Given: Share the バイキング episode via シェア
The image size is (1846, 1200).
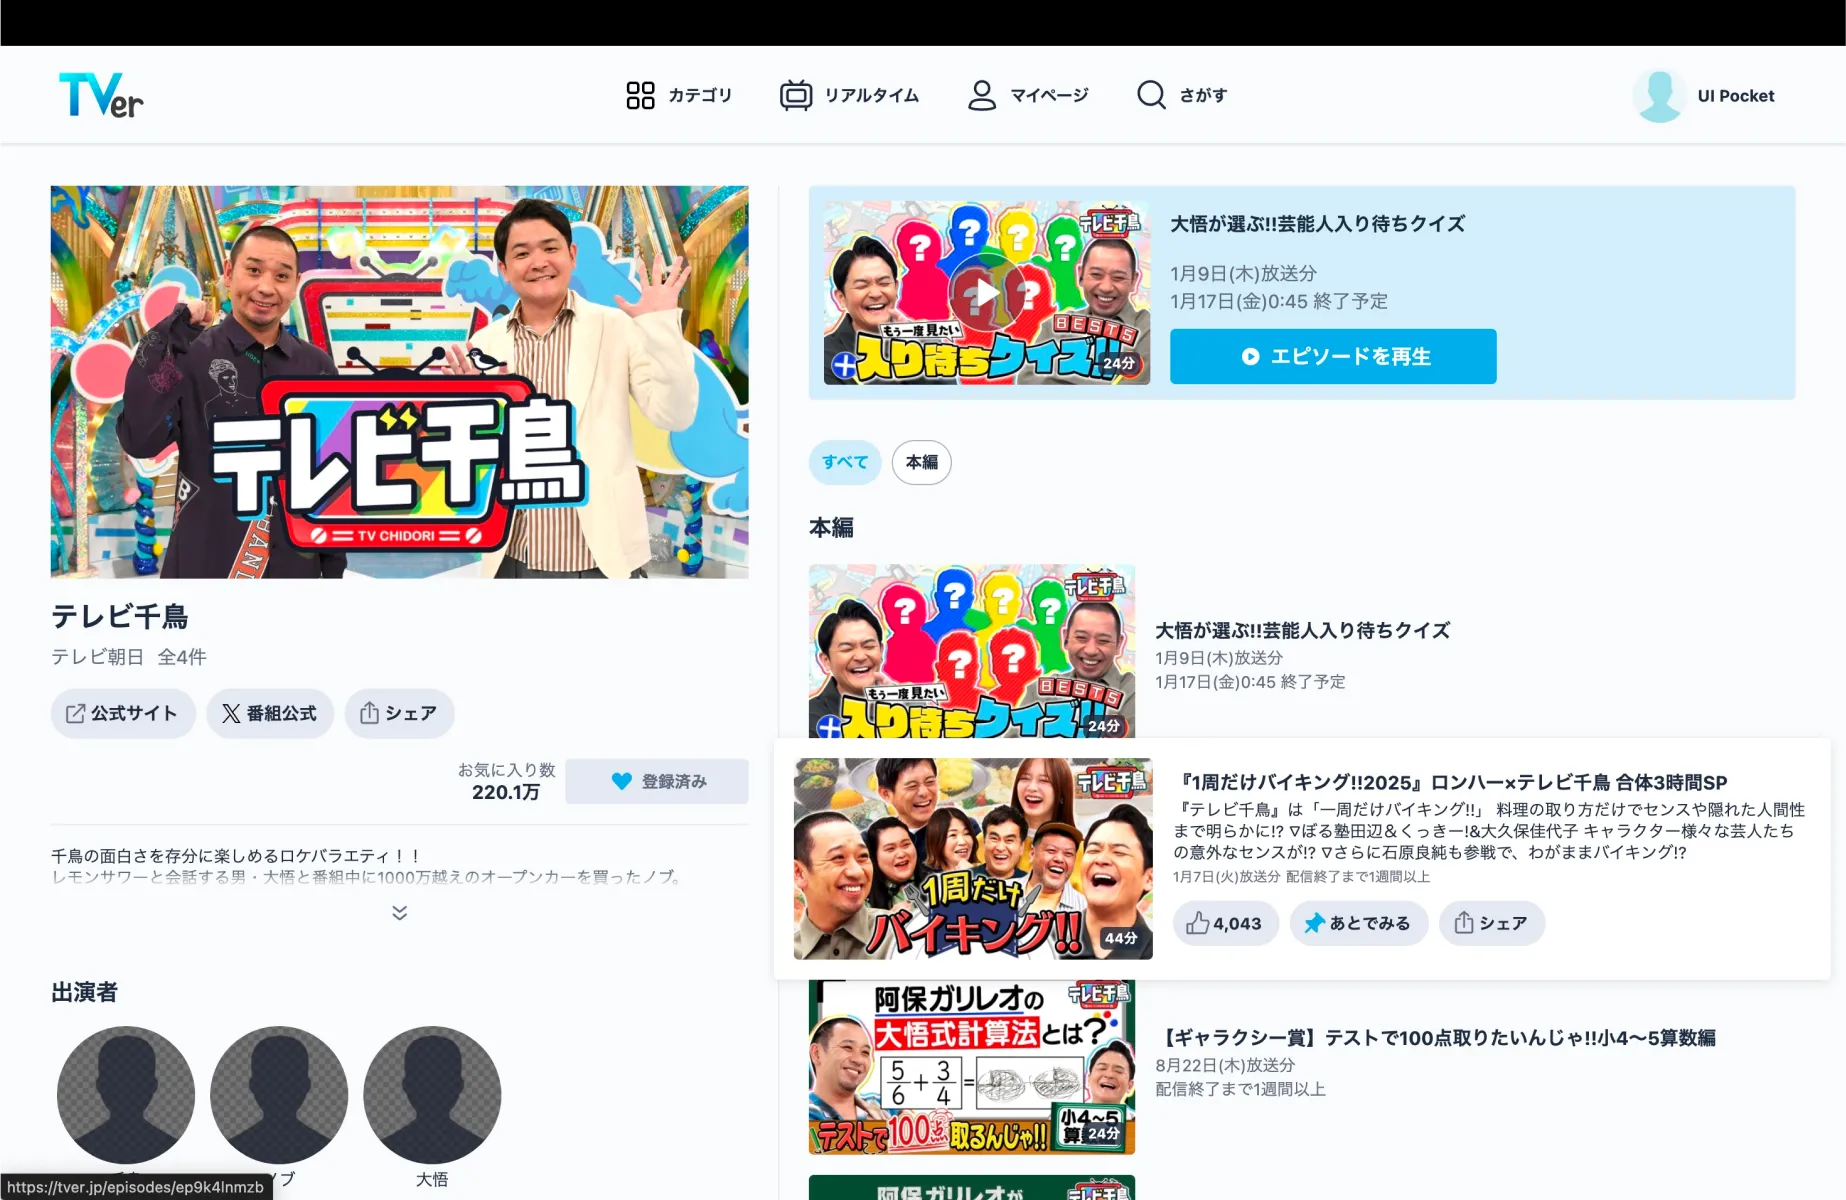Looking at the screenshot, I should [1490, 923].
